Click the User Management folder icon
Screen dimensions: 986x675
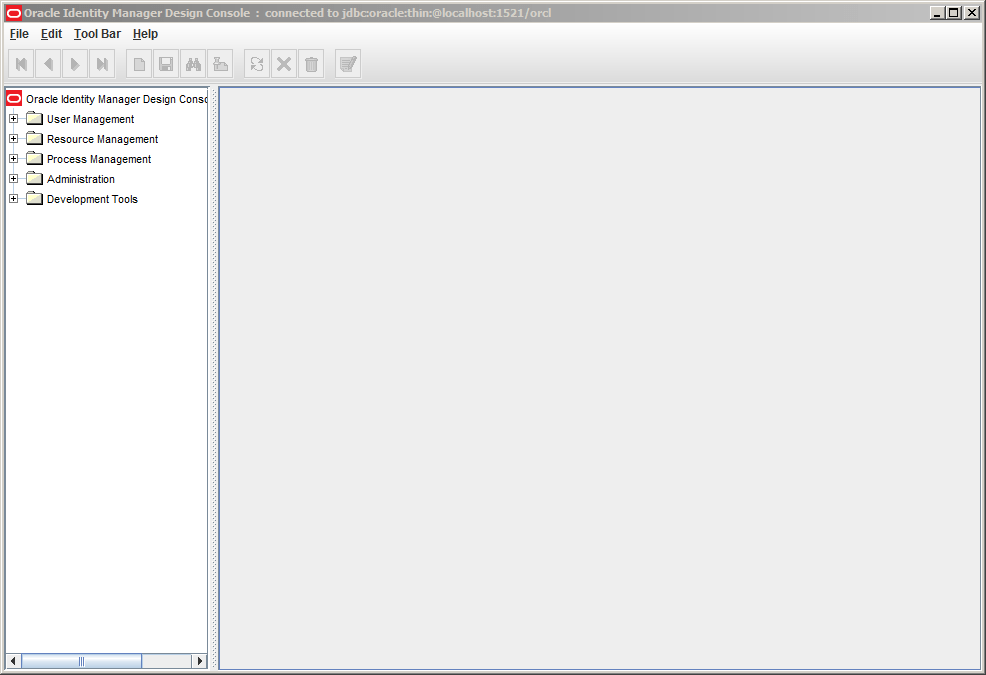tap(35, 119)
